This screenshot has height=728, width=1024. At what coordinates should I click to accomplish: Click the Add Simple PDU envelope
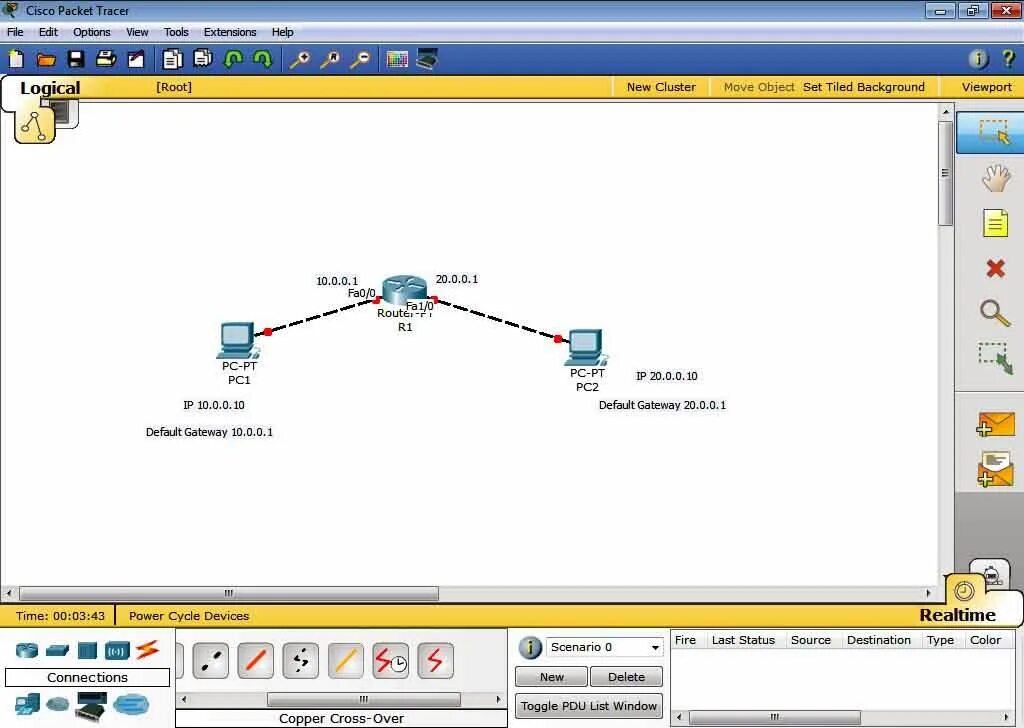point(995,424)
